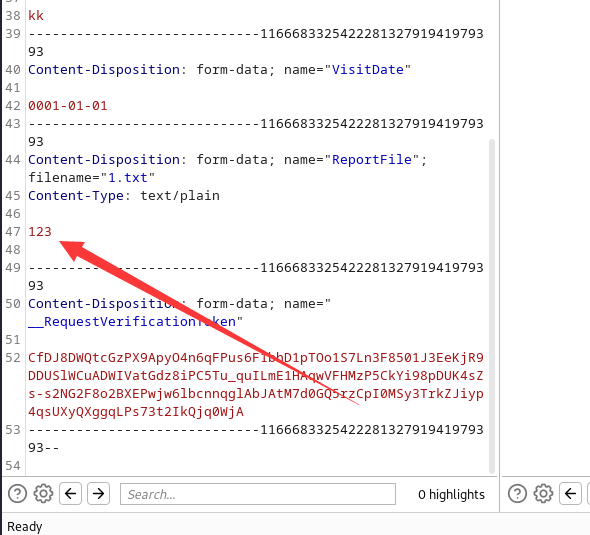
Task: Open help icon in response panel
Action: tap(517, 494)
